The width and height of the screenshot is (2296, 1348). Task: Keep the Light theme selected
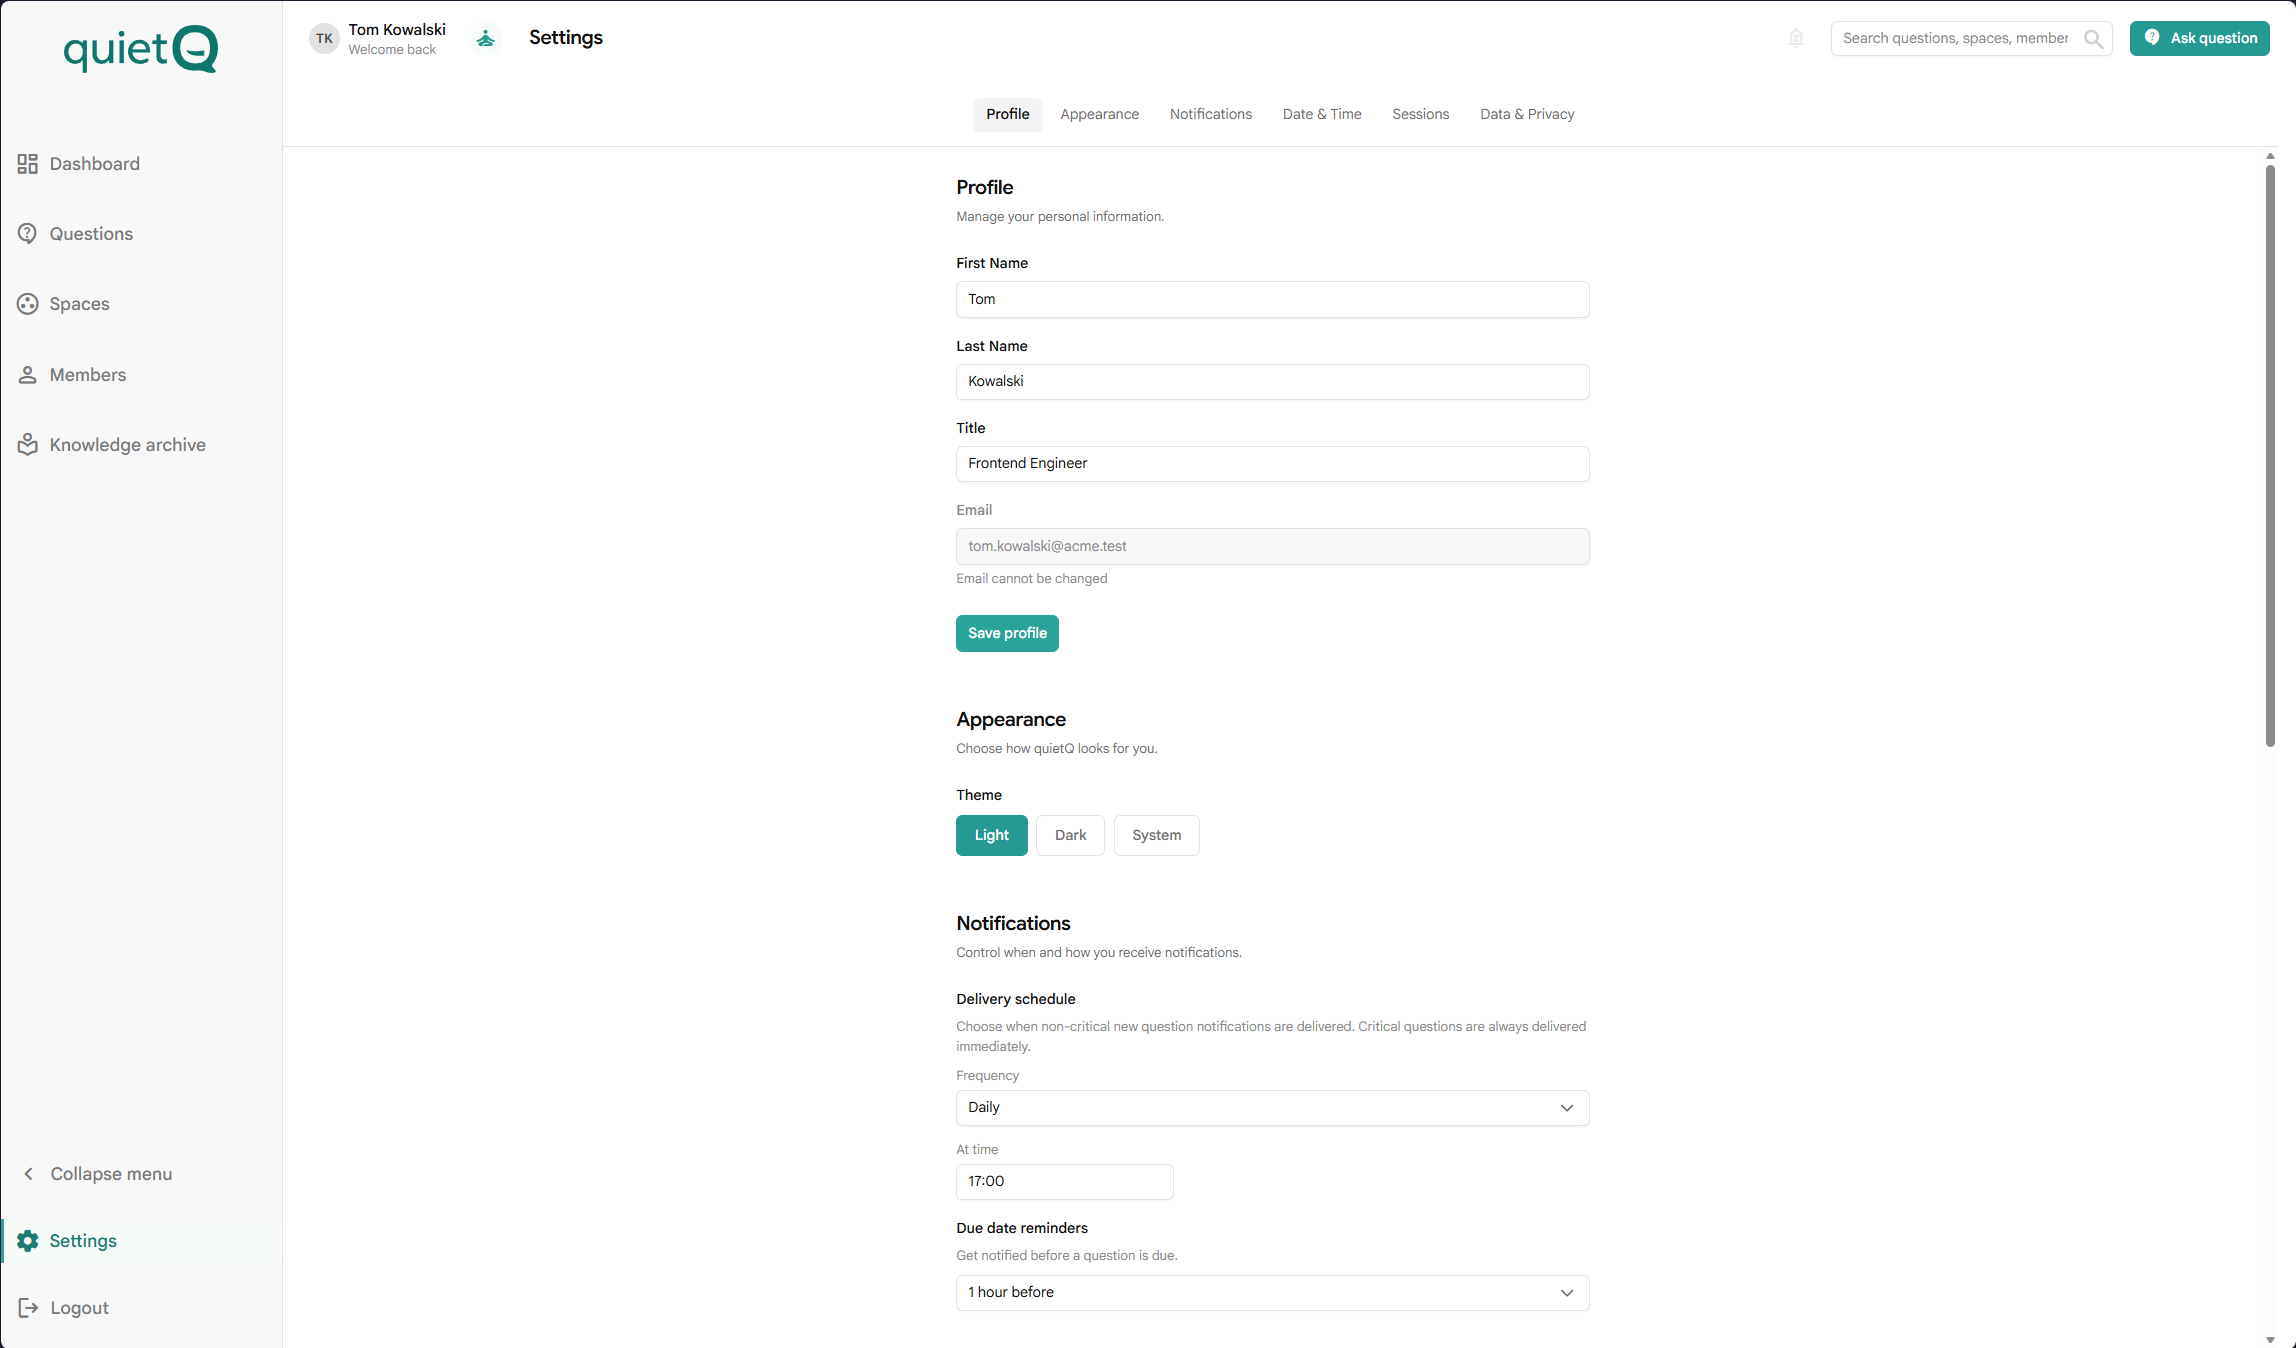(991, 835)
